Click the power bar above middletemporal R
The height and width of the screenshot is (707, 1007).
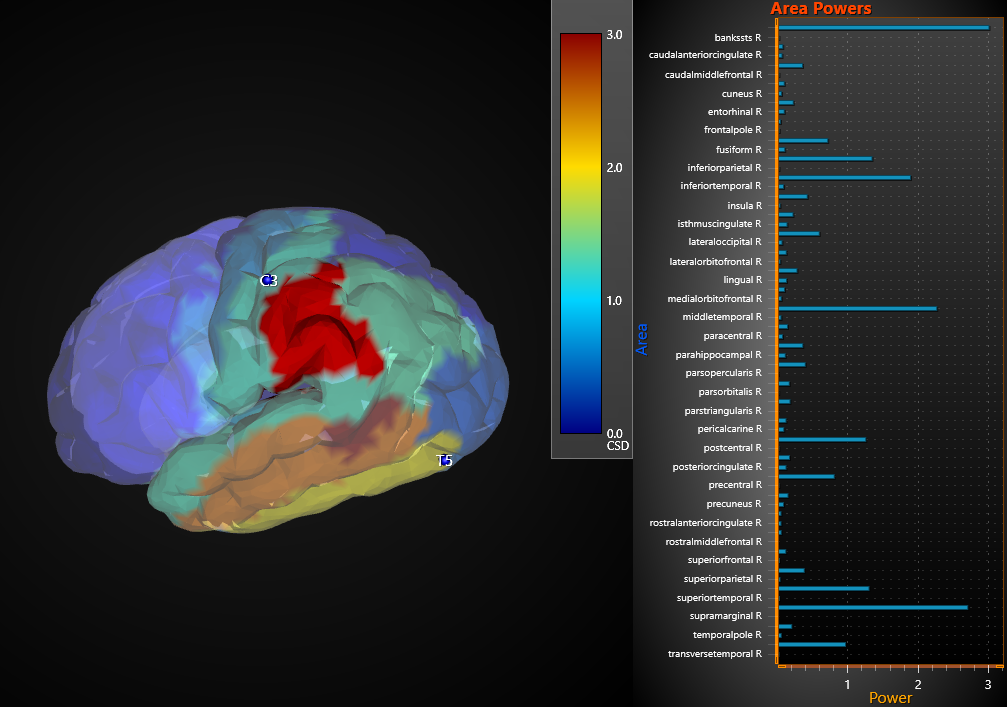coord(857,309)
